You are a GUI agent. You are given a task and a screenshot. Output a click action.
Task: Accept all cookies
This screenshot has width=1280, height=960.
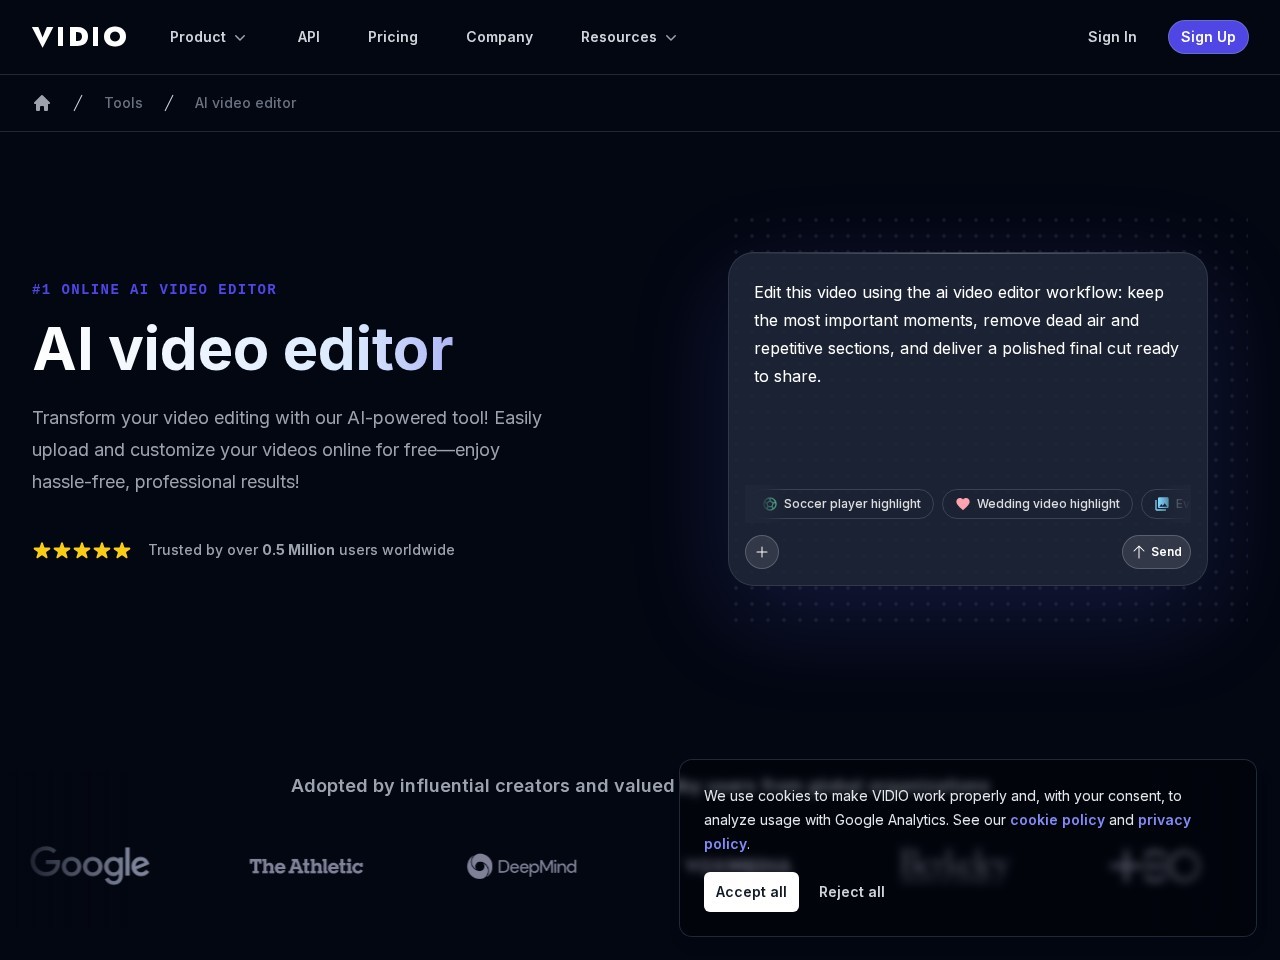pyautogui.click(x=751, y=892)
